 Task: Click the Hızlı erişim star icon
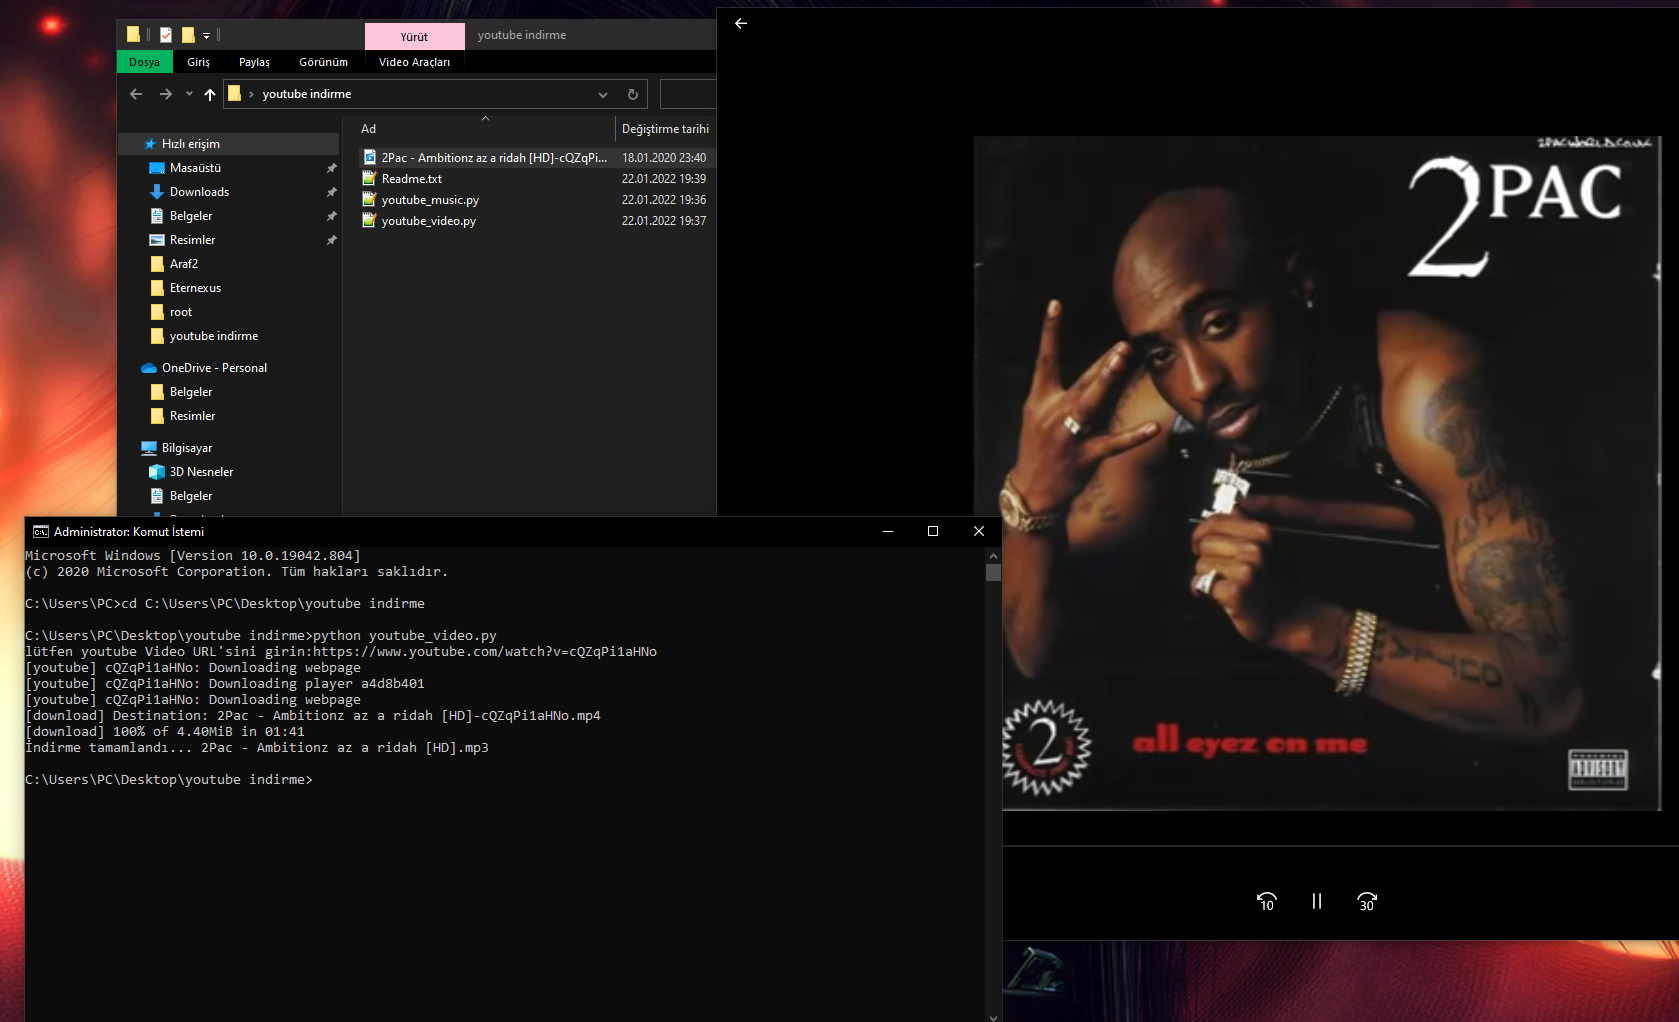[x=150, y=144]
